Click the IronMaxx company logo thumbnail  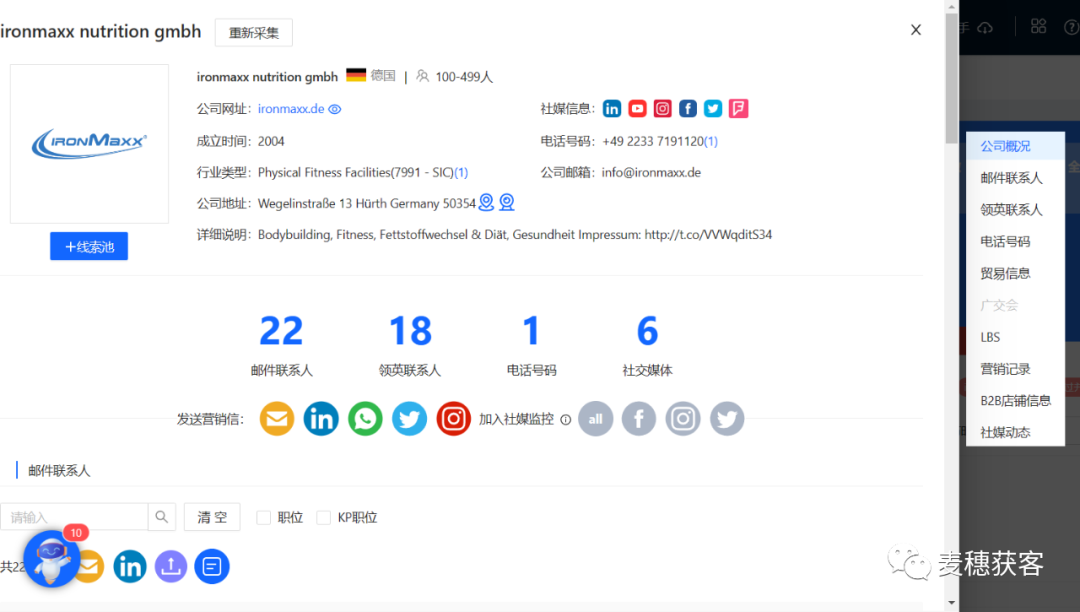click(x=89, y=144)
